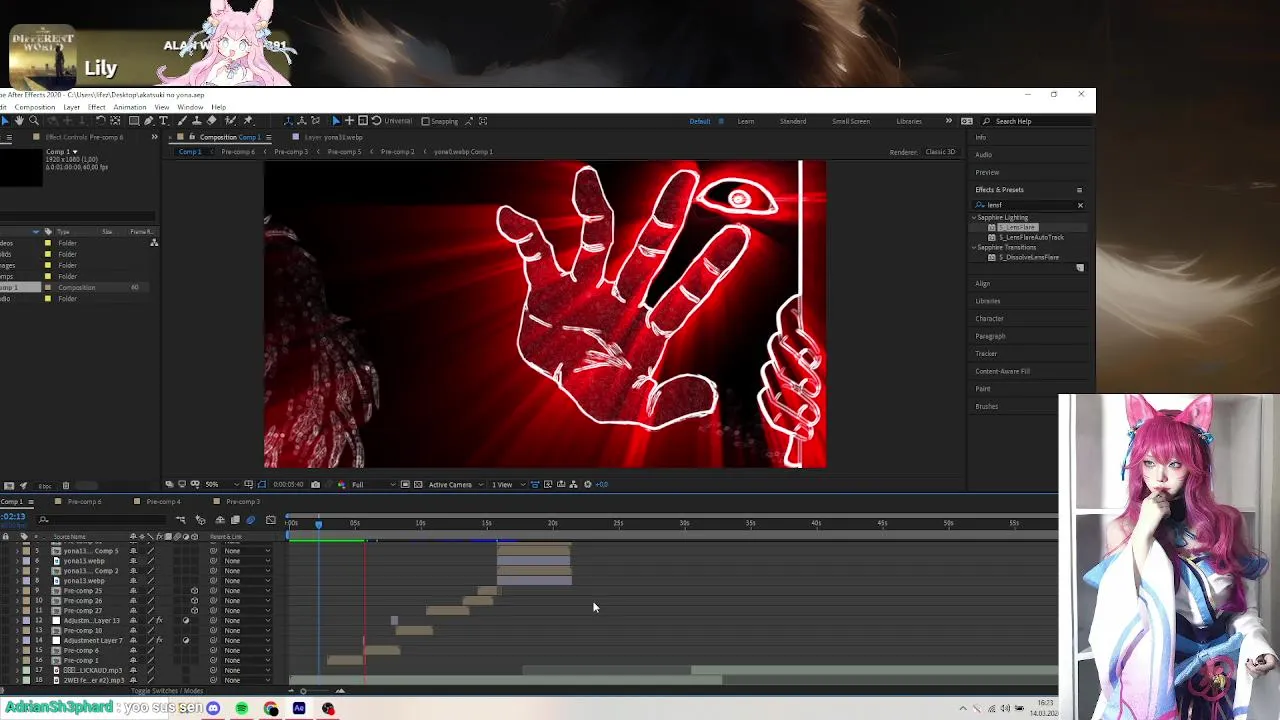
Task: Toggle Frame Blending timeline icon
Action: click(235, 520)
